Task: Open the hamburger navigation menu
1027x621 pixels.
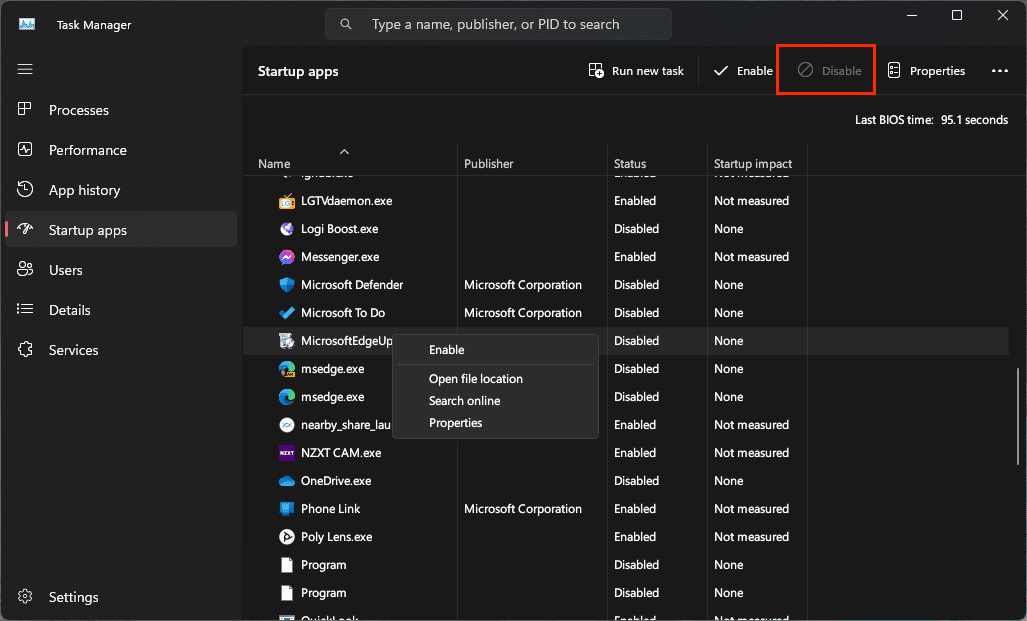Action: 25,69
